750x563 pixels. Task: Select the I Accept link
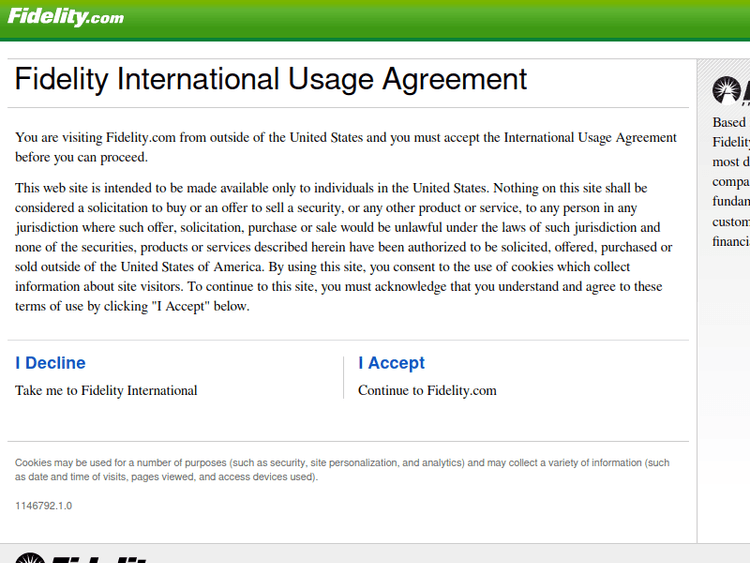tap(391, 363)
